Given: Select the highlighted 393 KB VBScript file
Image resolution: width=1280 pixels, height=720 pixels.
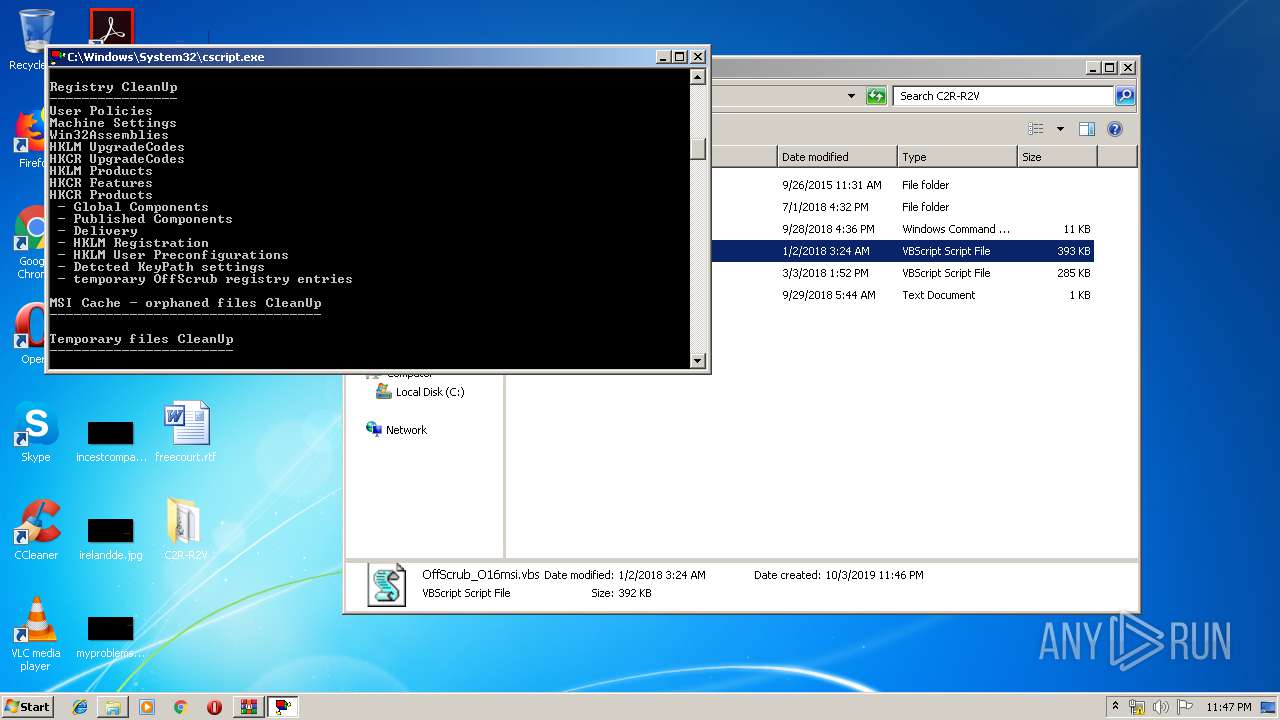Looking at the screenshot, I should 901,251.
